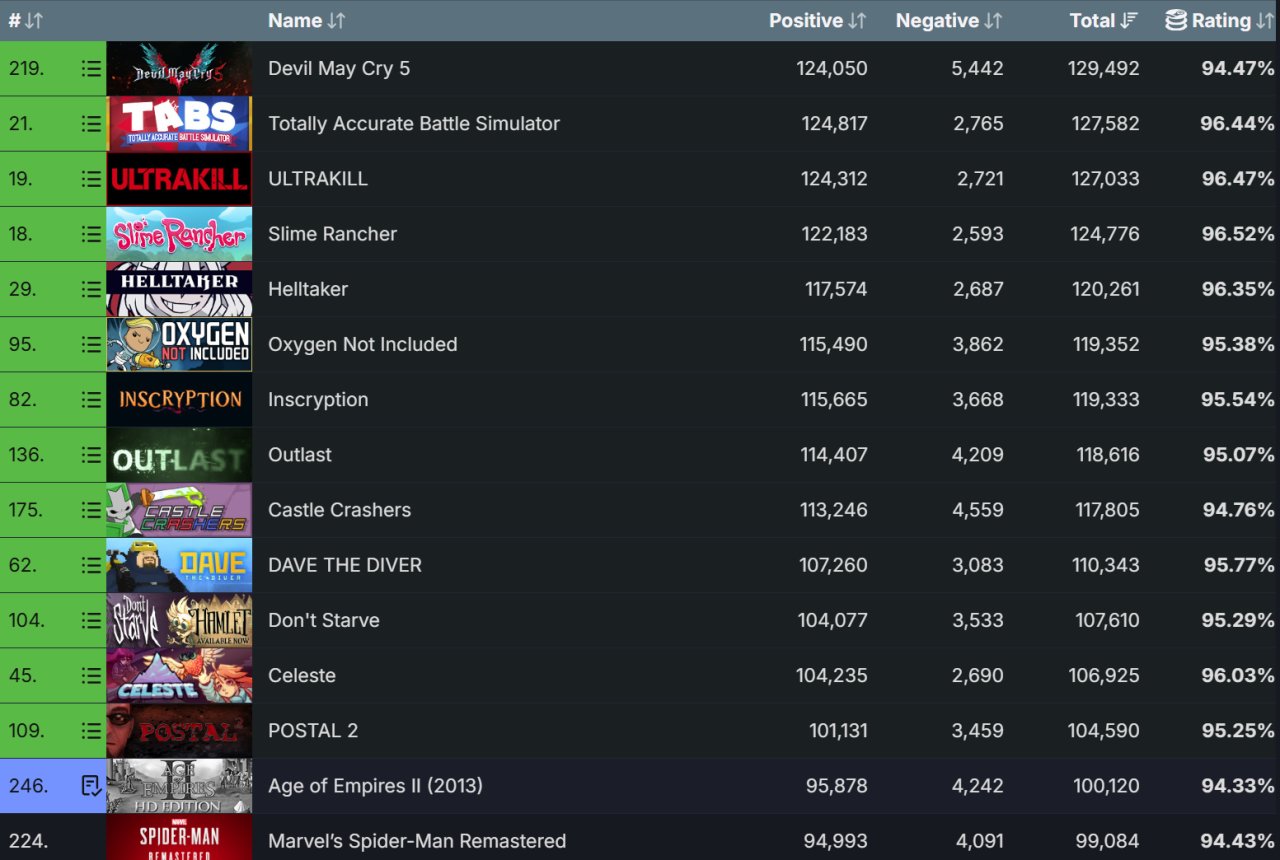Click the Don't Starve thumbnail
The height and width of the screenshot is (860, 1280).
179,620
